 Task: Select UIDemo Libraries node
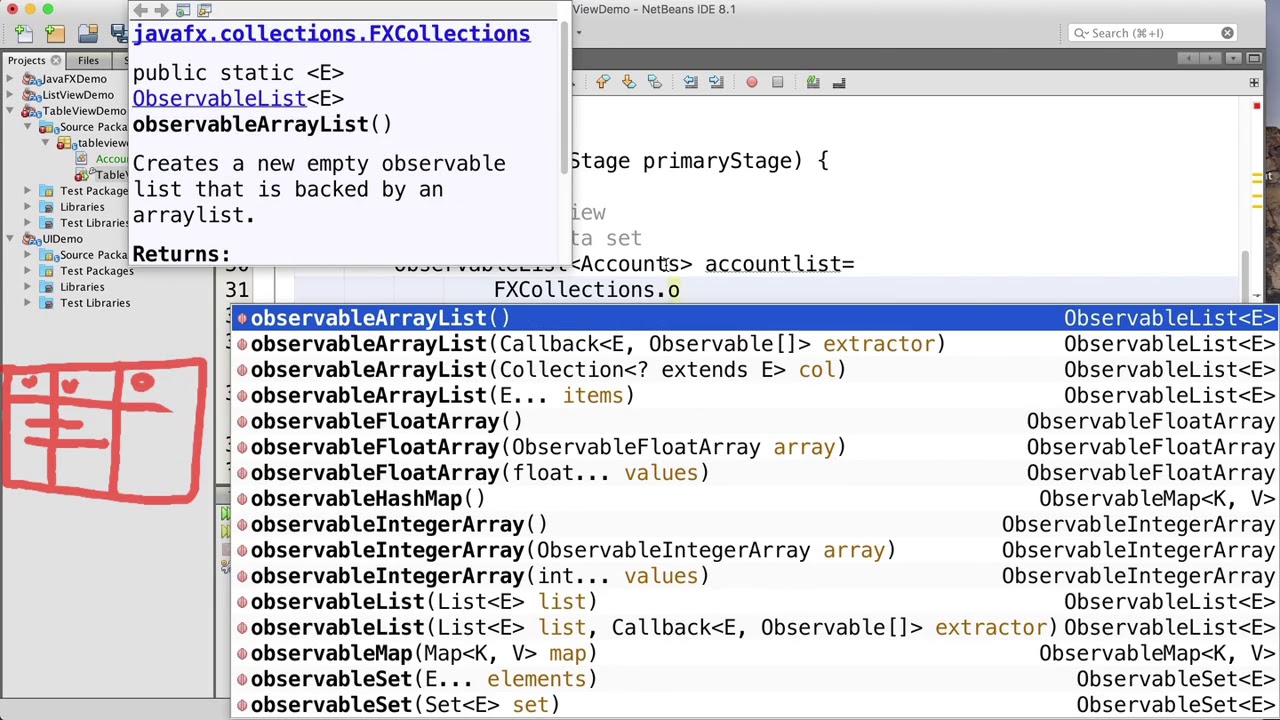(x=82, y=287)
